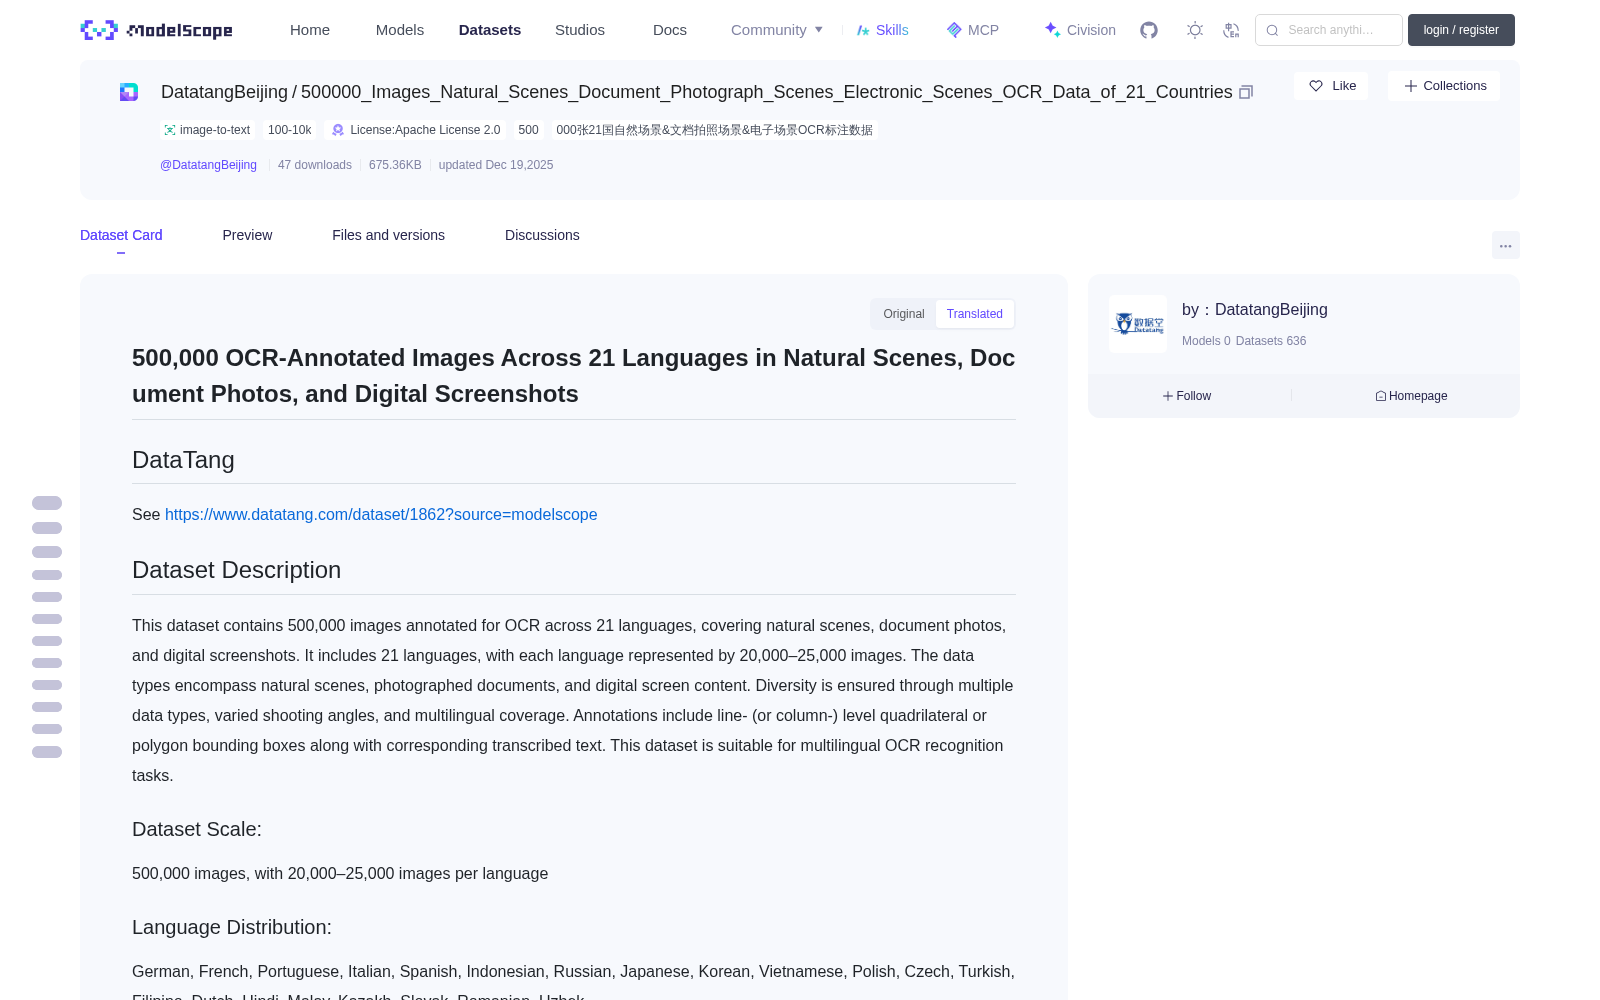This screenshot has height=1000, width=1600.
Task: Open by DatatangBeijing profile name
Action: coord(1255,310)
